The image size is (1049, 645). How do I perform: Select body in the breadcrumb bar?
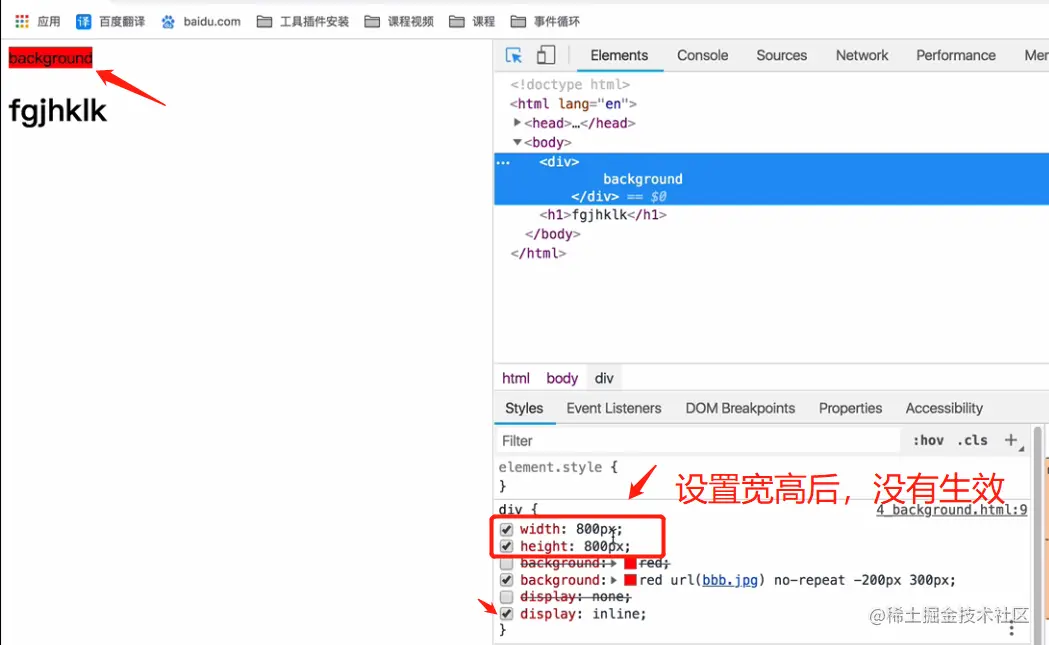tap(562, 378)
